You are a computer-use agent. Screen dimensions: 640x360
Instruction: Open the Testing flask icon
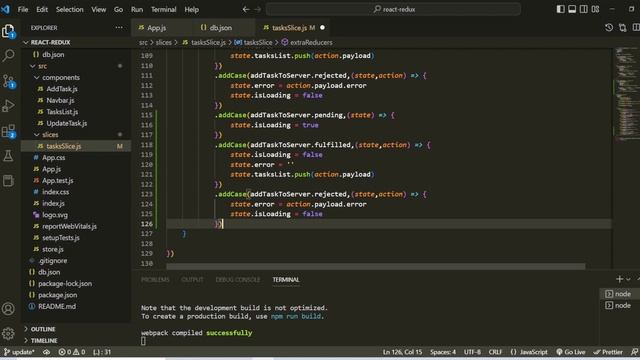8,156
